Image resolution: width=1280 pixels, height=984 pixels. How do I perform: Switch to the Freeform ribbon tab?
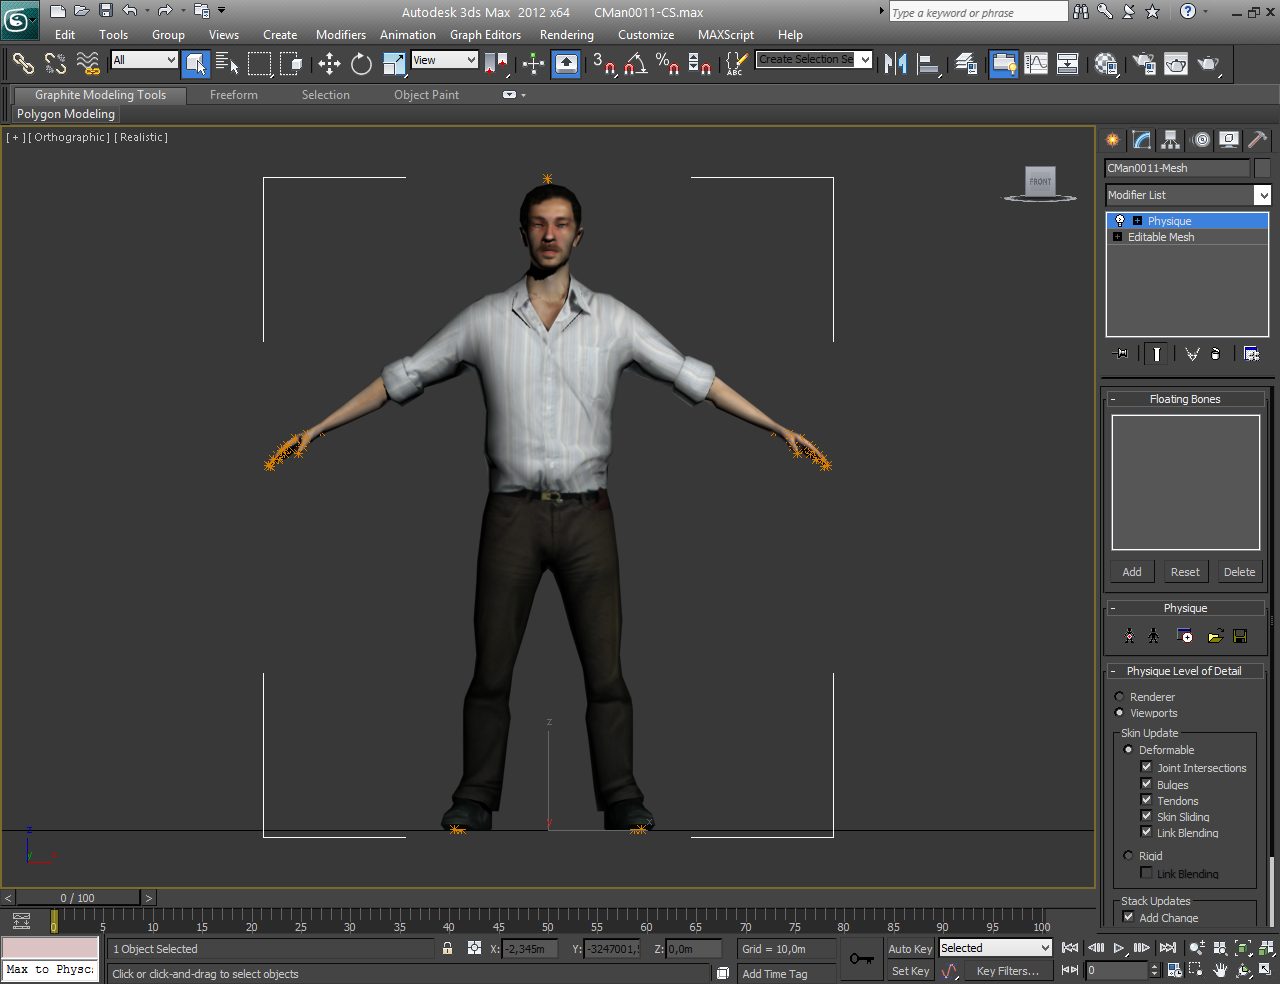point(233,95)
